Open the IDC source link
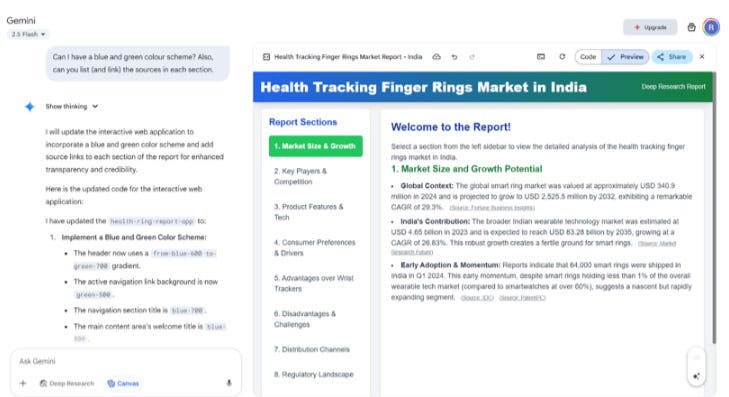Image resolution: width=729 pixels, height=397 pixels. pos(477,298)
